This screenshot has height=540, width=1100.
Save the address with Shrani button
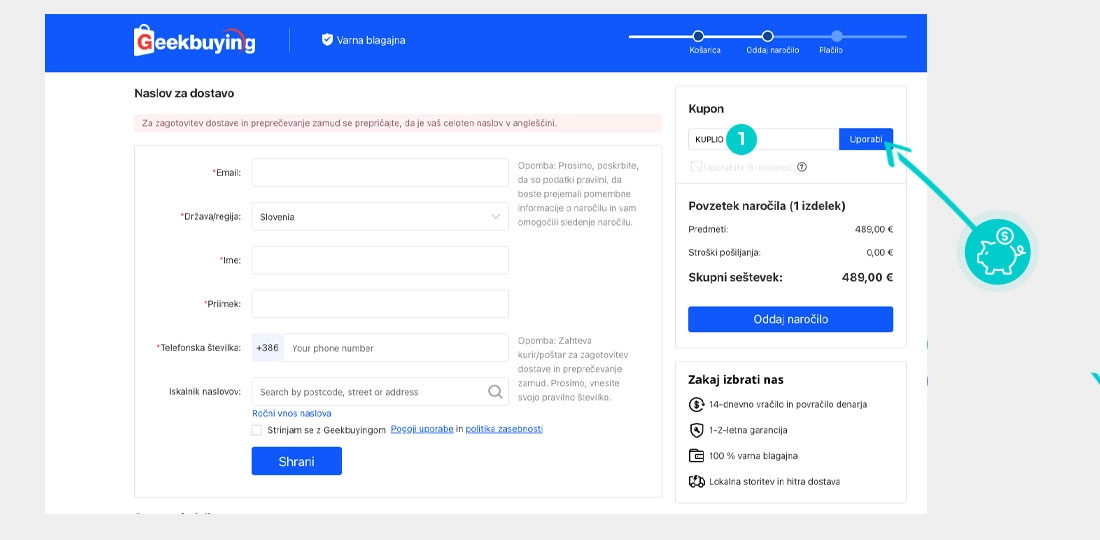click(296, 461)
